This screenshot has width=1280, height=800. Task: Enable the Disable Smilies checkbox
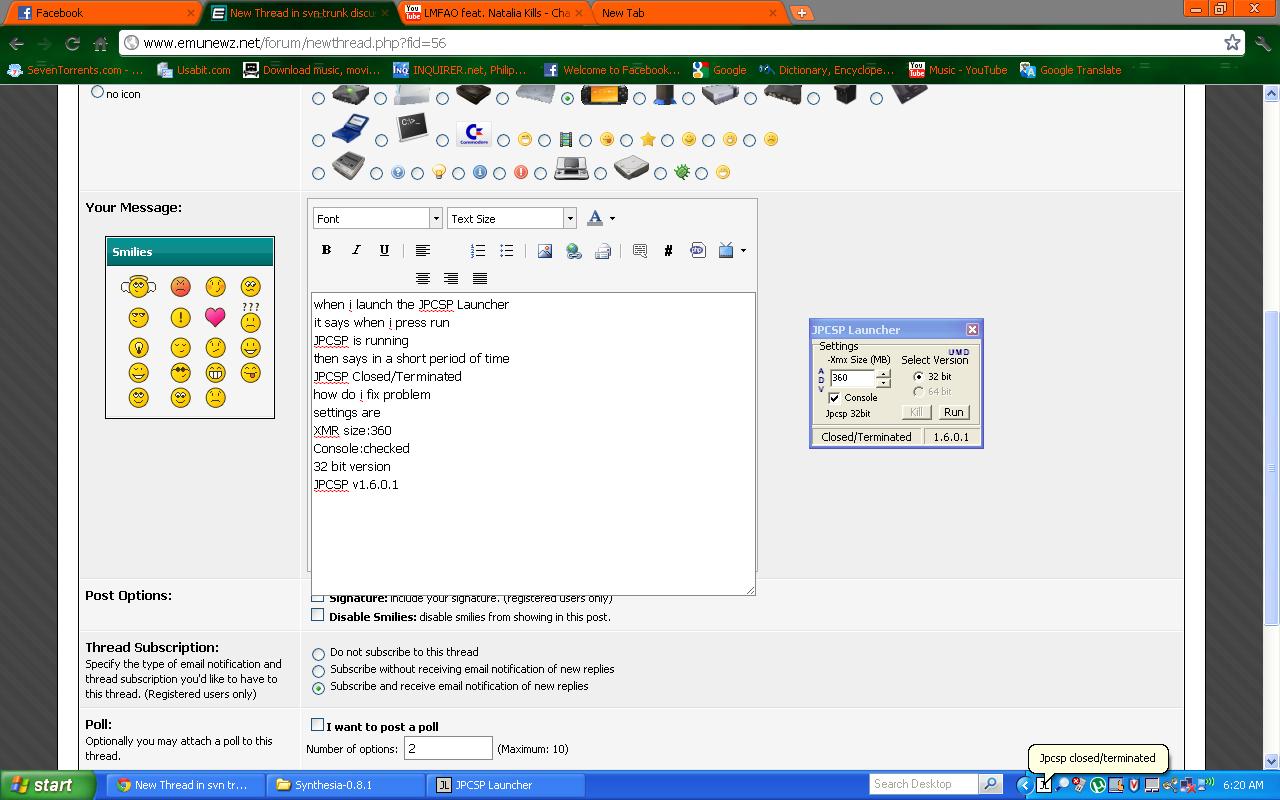318,615
